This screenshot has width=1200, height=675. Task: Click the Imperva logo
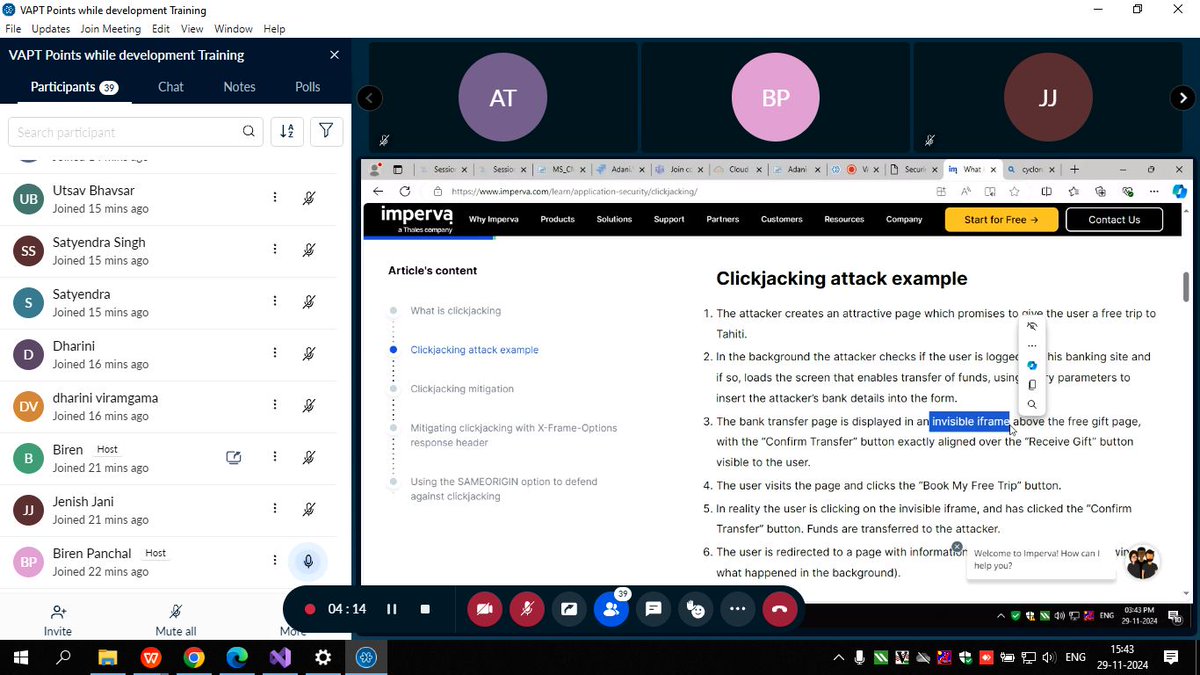417,219
